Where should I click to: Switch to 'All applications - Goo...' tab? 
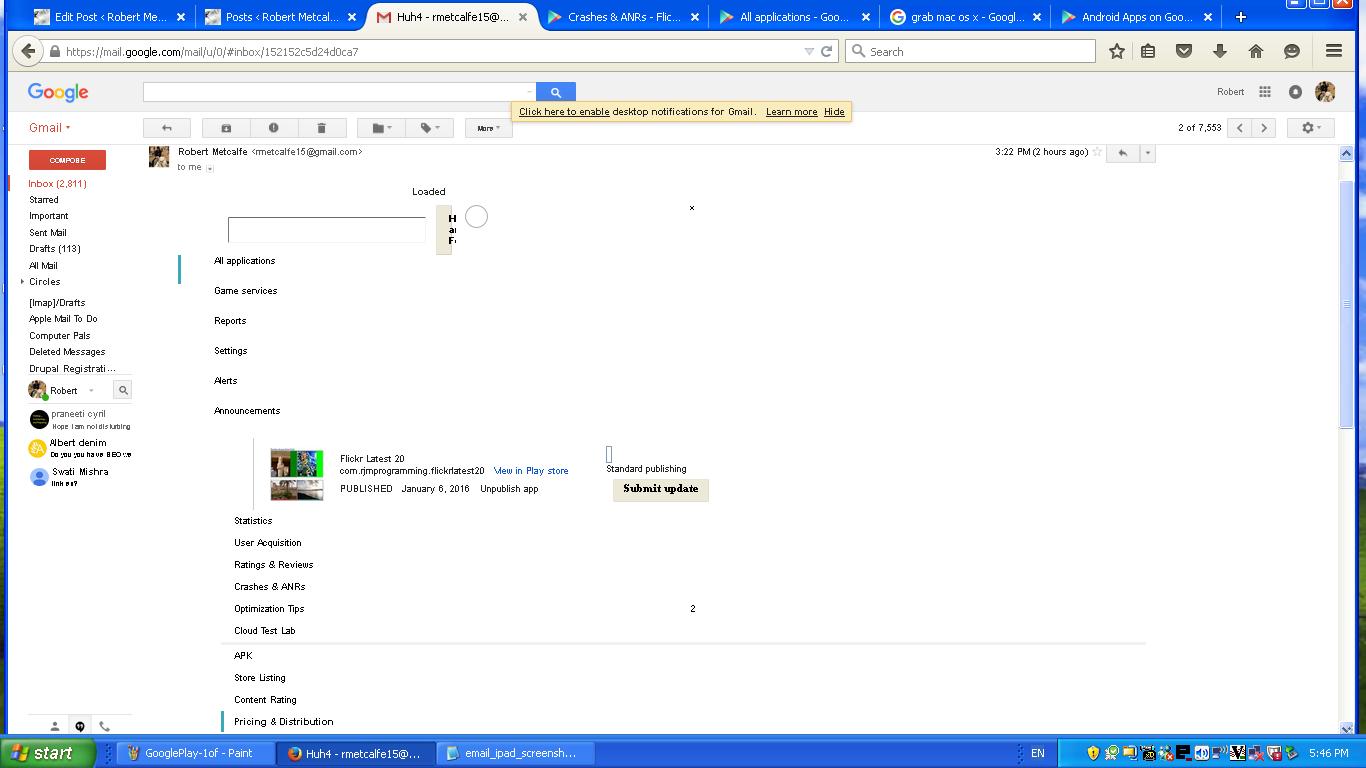point(794,17)
